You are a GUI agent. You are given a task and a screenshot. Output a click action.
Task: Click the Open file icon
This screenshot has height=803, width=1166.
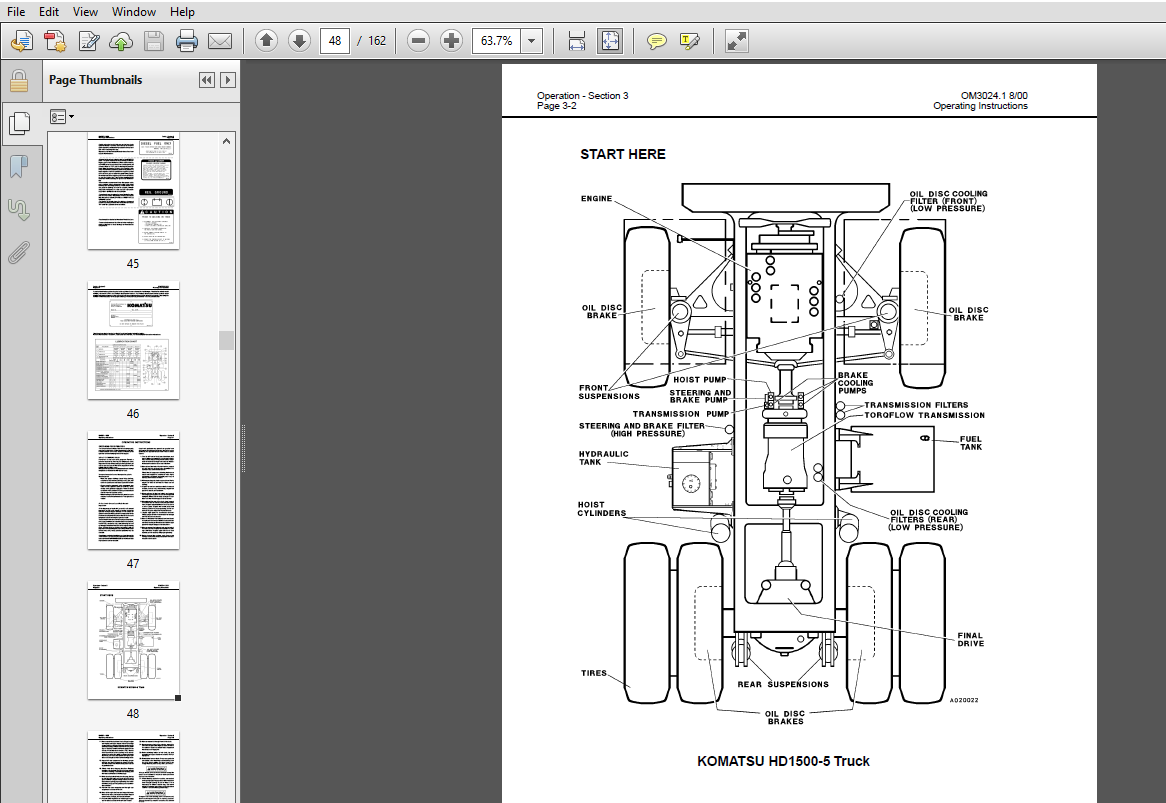coord(22,41)
